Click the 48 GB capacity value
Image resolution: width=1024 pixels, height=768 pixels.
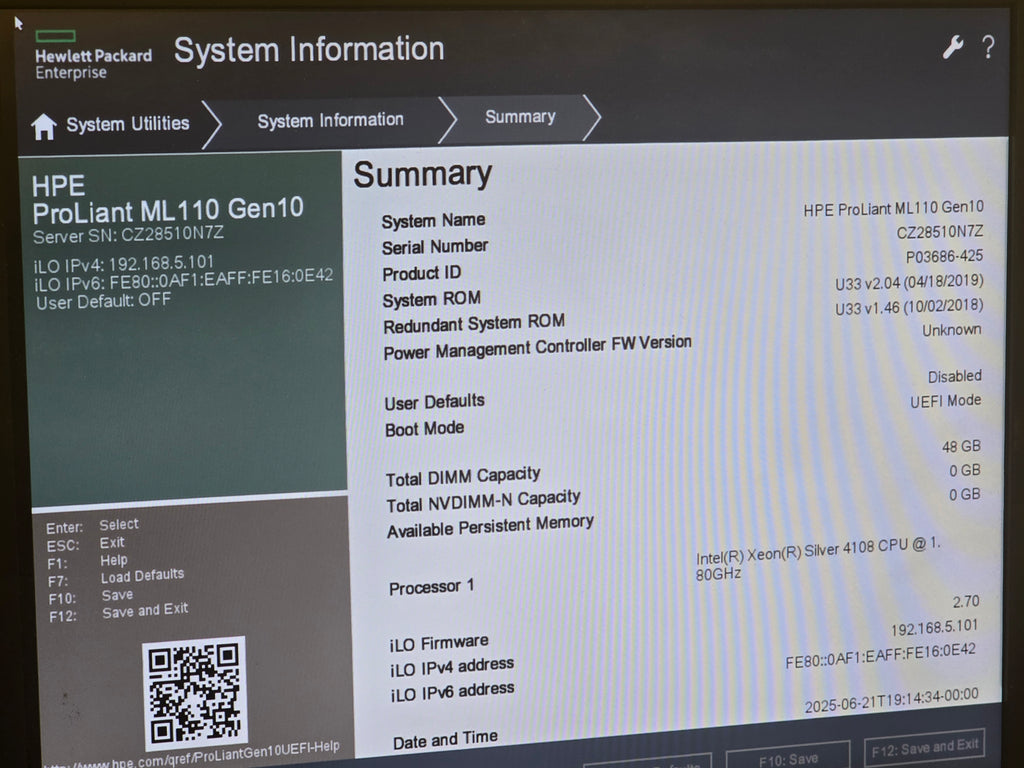[961, 446]
